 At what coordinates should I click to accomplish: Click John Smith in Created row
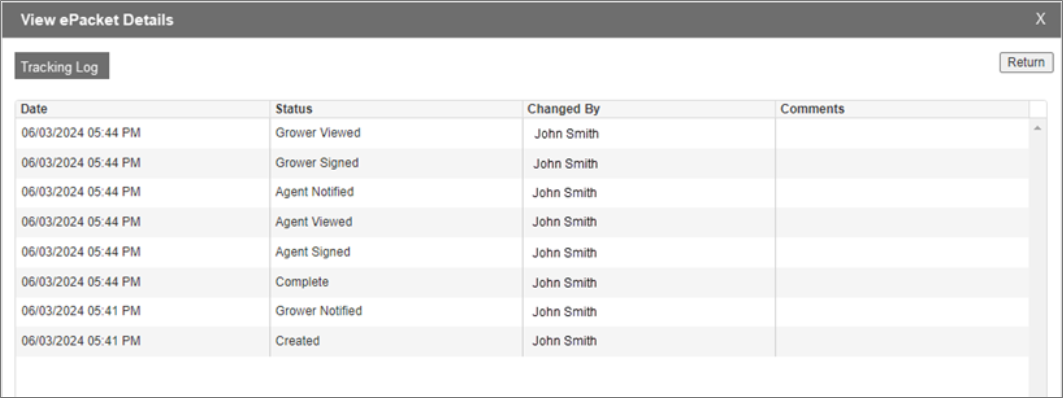coord(565,341)
